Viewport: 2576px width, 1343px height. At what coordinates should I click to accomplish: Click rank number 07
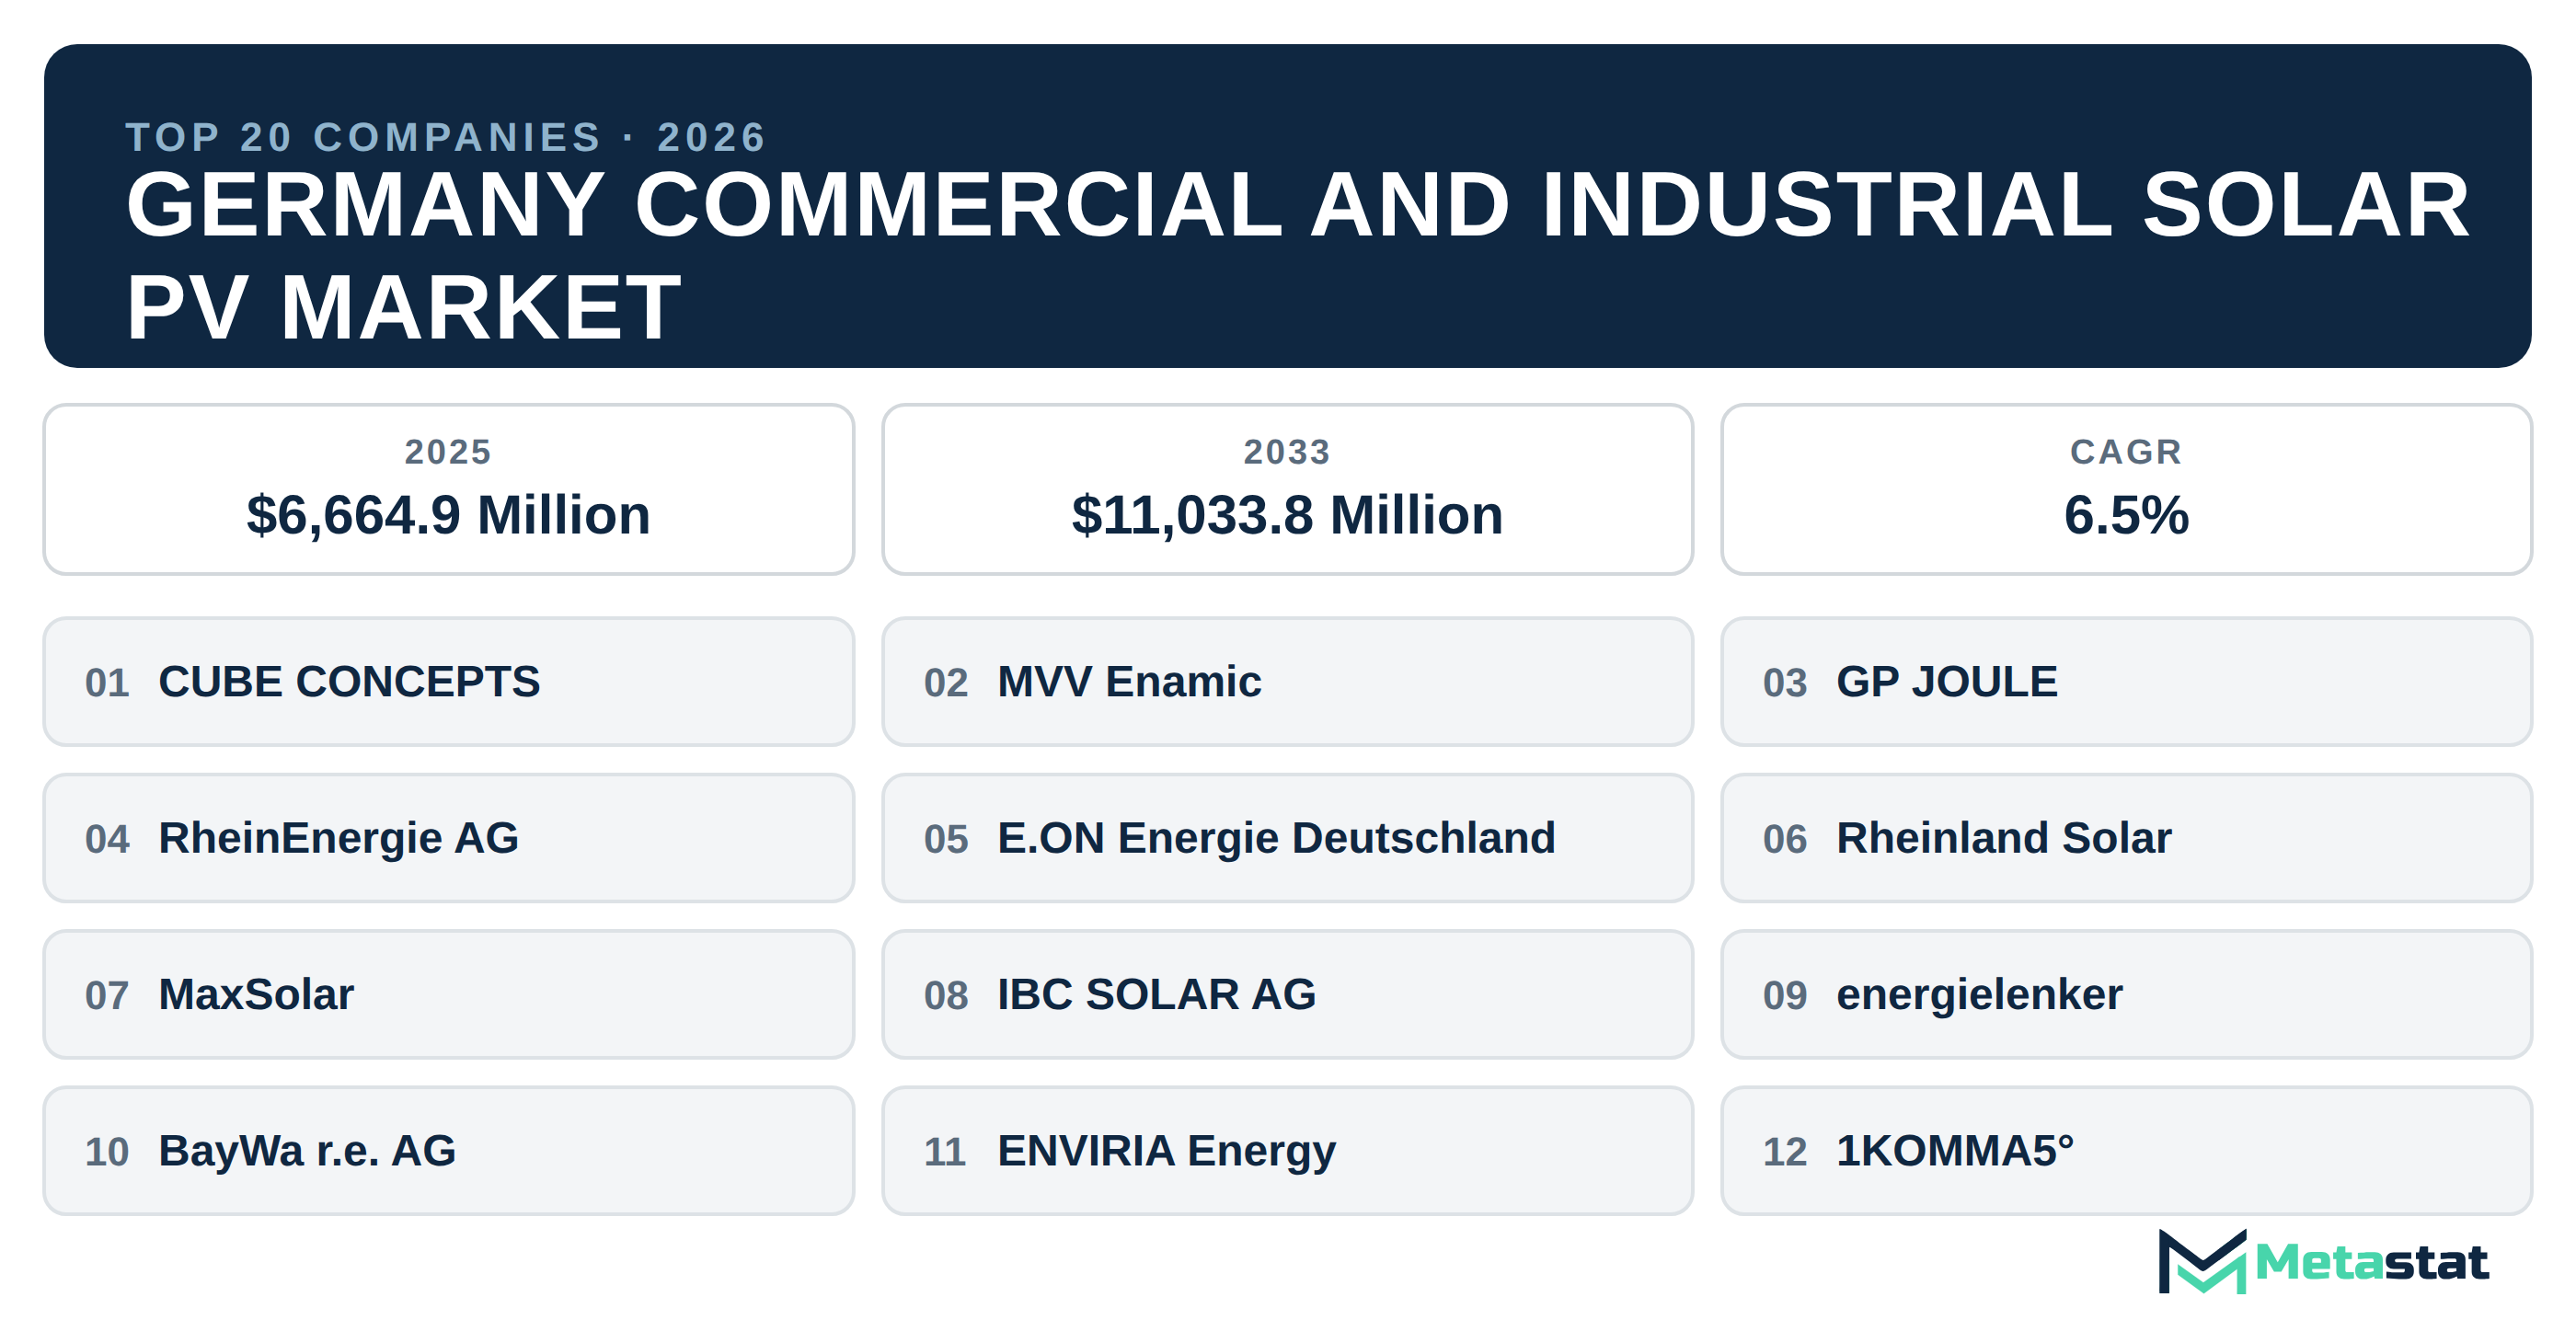pos(107,996)
